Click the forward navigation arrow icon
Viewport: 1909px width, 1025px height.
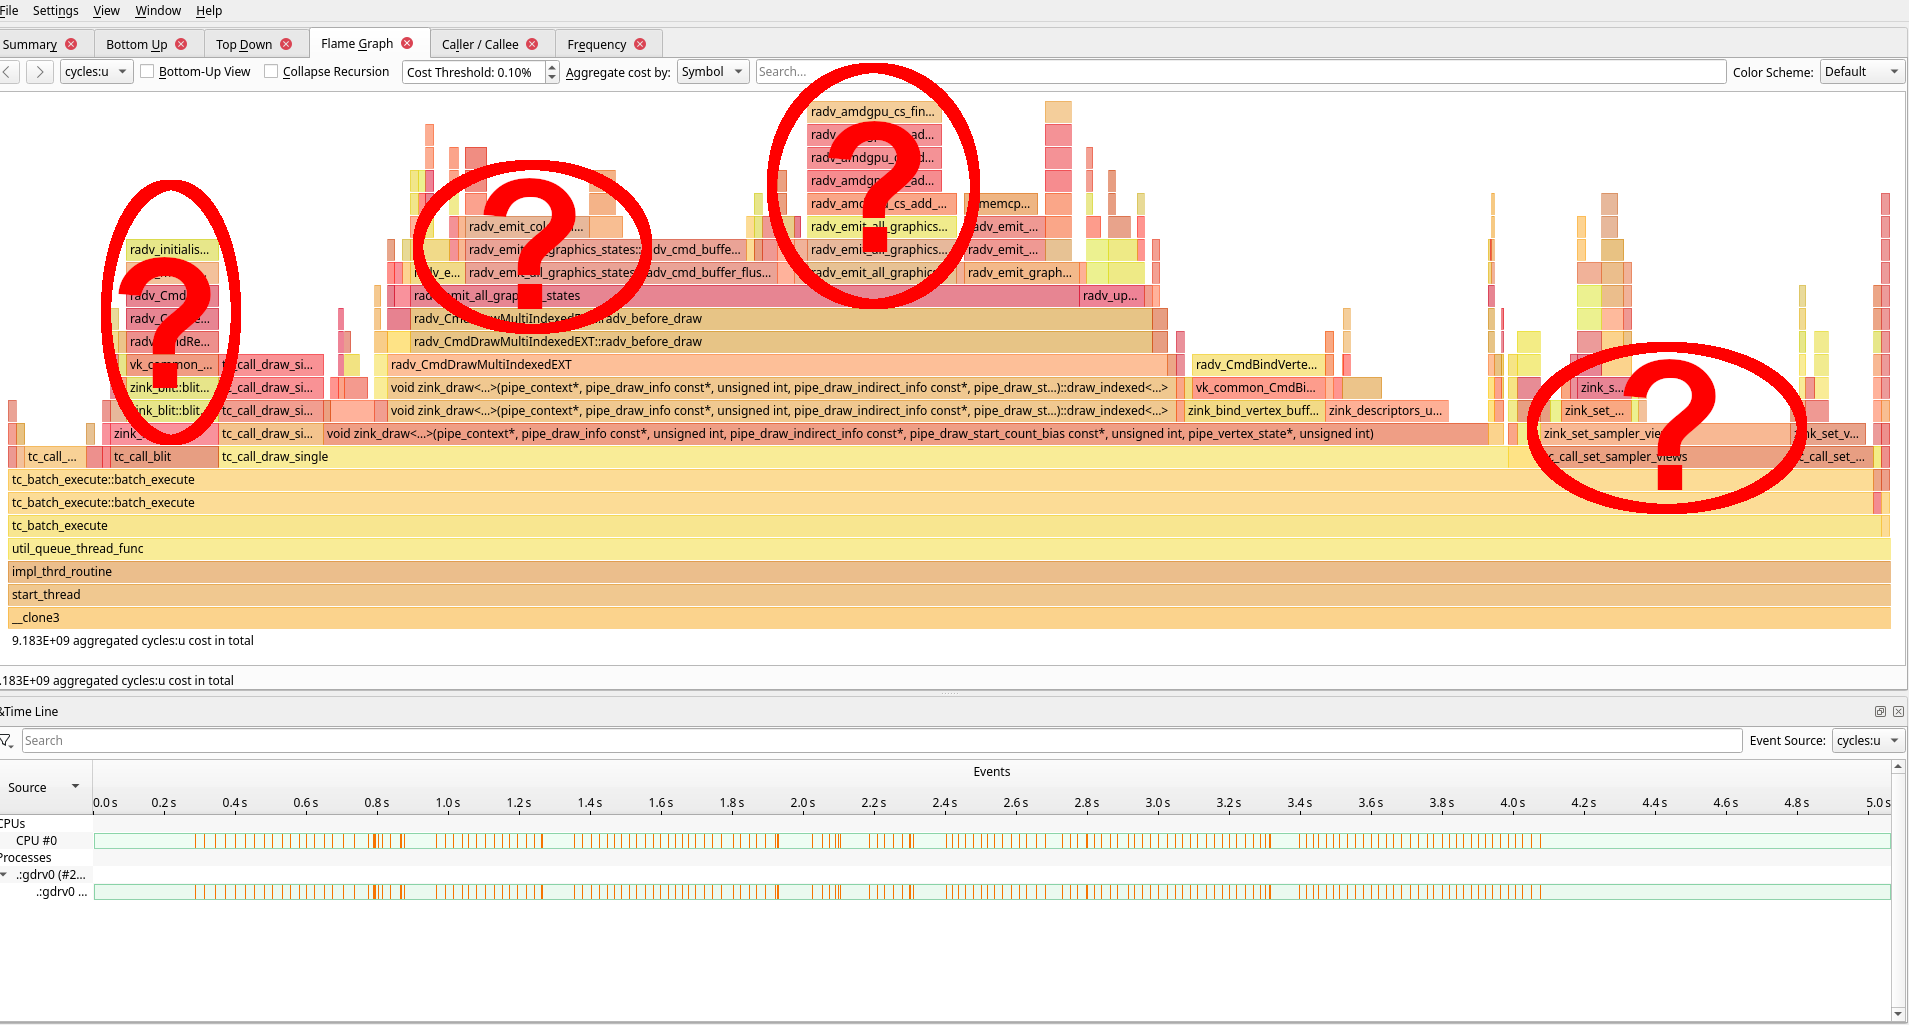pyautogui.click(x=40, y=72)
